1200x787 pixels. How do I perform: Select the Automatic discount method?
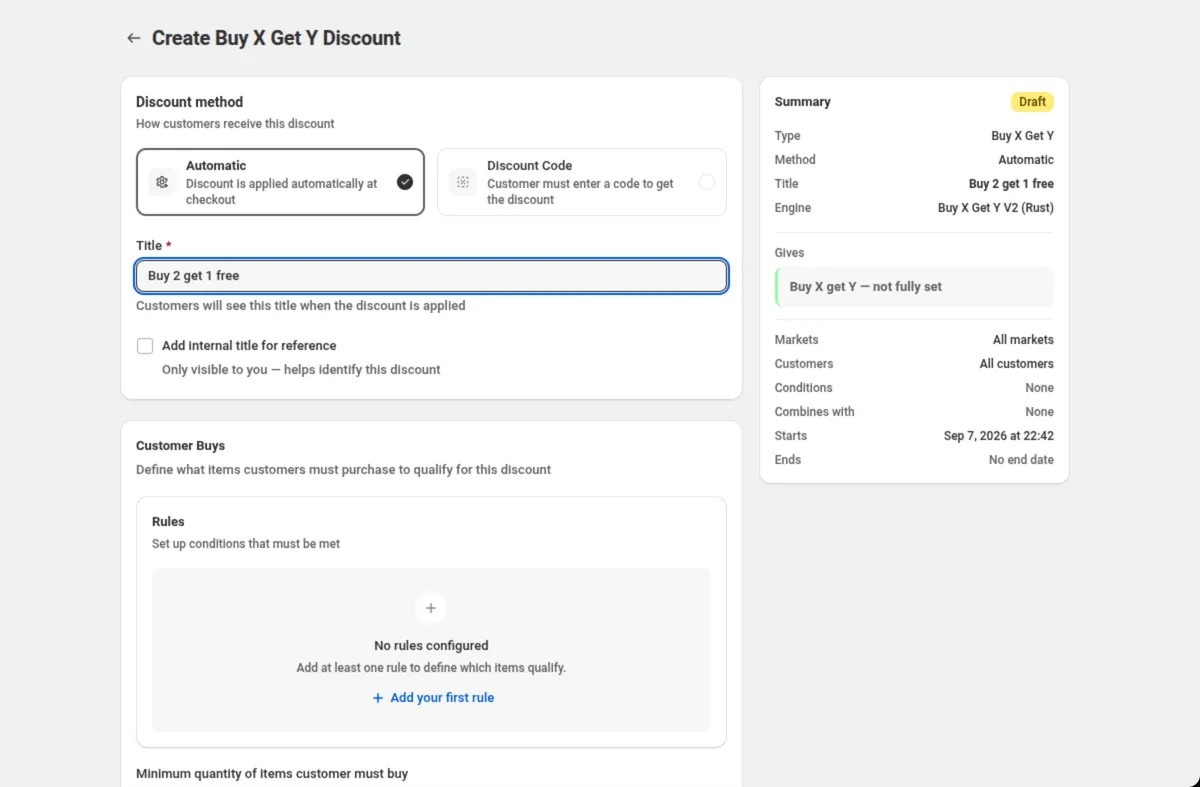pos(280,182)
